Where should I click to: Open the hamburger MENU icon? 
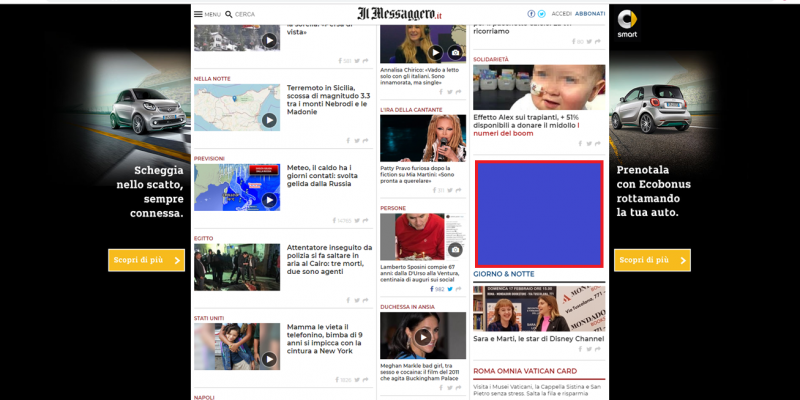tap(198, 14)
